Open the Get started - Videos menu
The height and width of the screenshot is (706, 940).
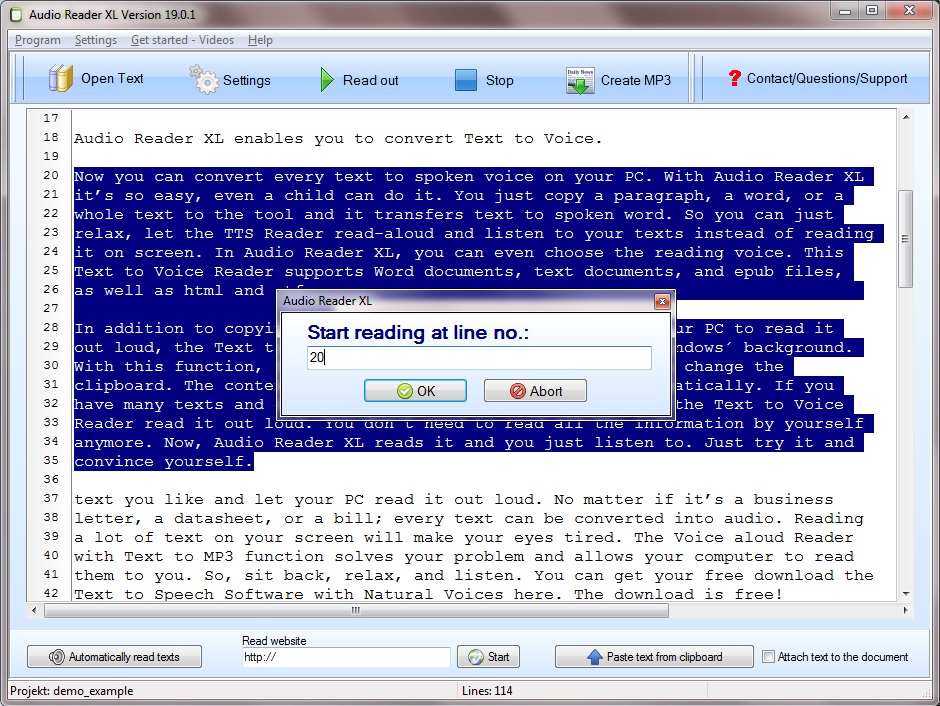pyautogui.click(x=182, y=40)
